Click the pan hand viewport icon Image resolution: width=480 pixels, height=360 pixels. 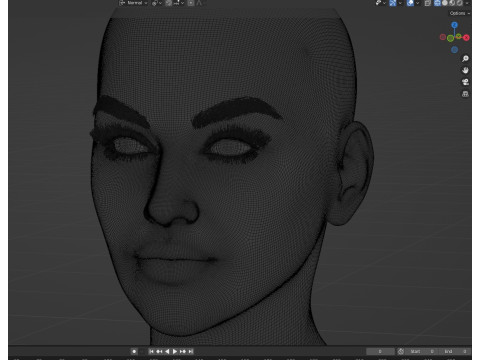[465, 70]
